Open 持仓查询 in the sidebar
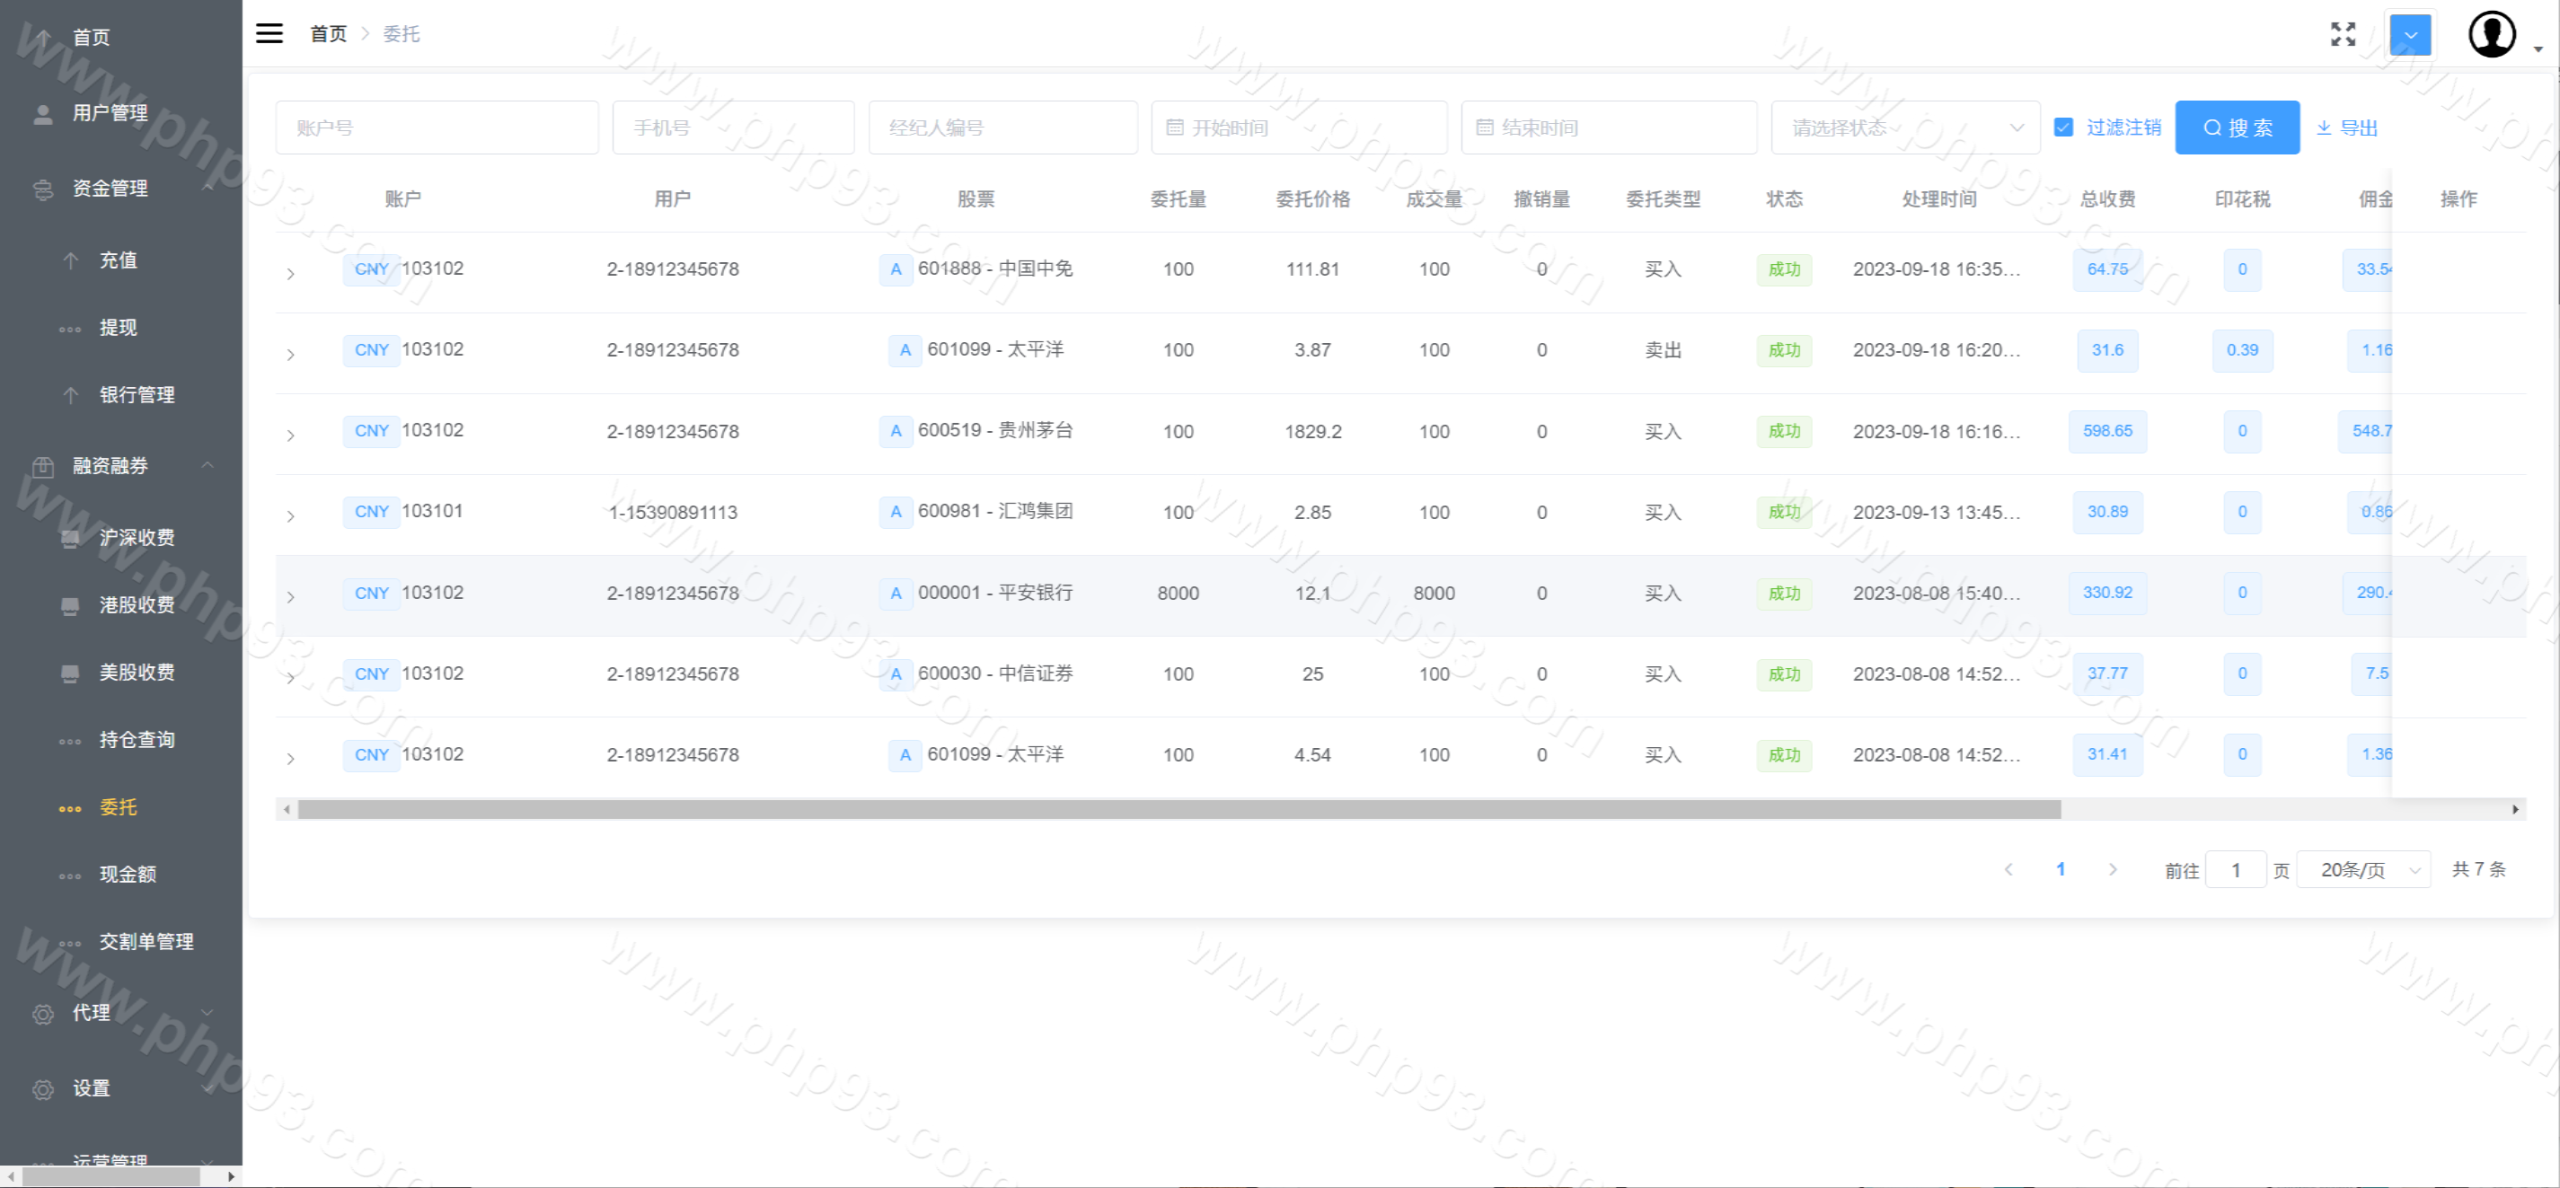Viewport: 2560px width, 1188px height. tap(137, 740)
